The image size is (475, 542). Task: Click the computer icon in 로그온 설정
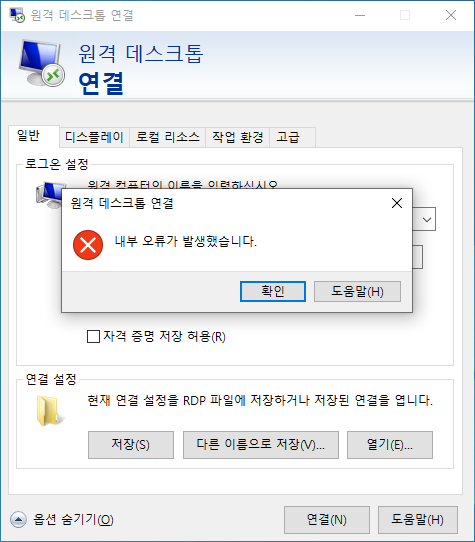tap(48, 195)
